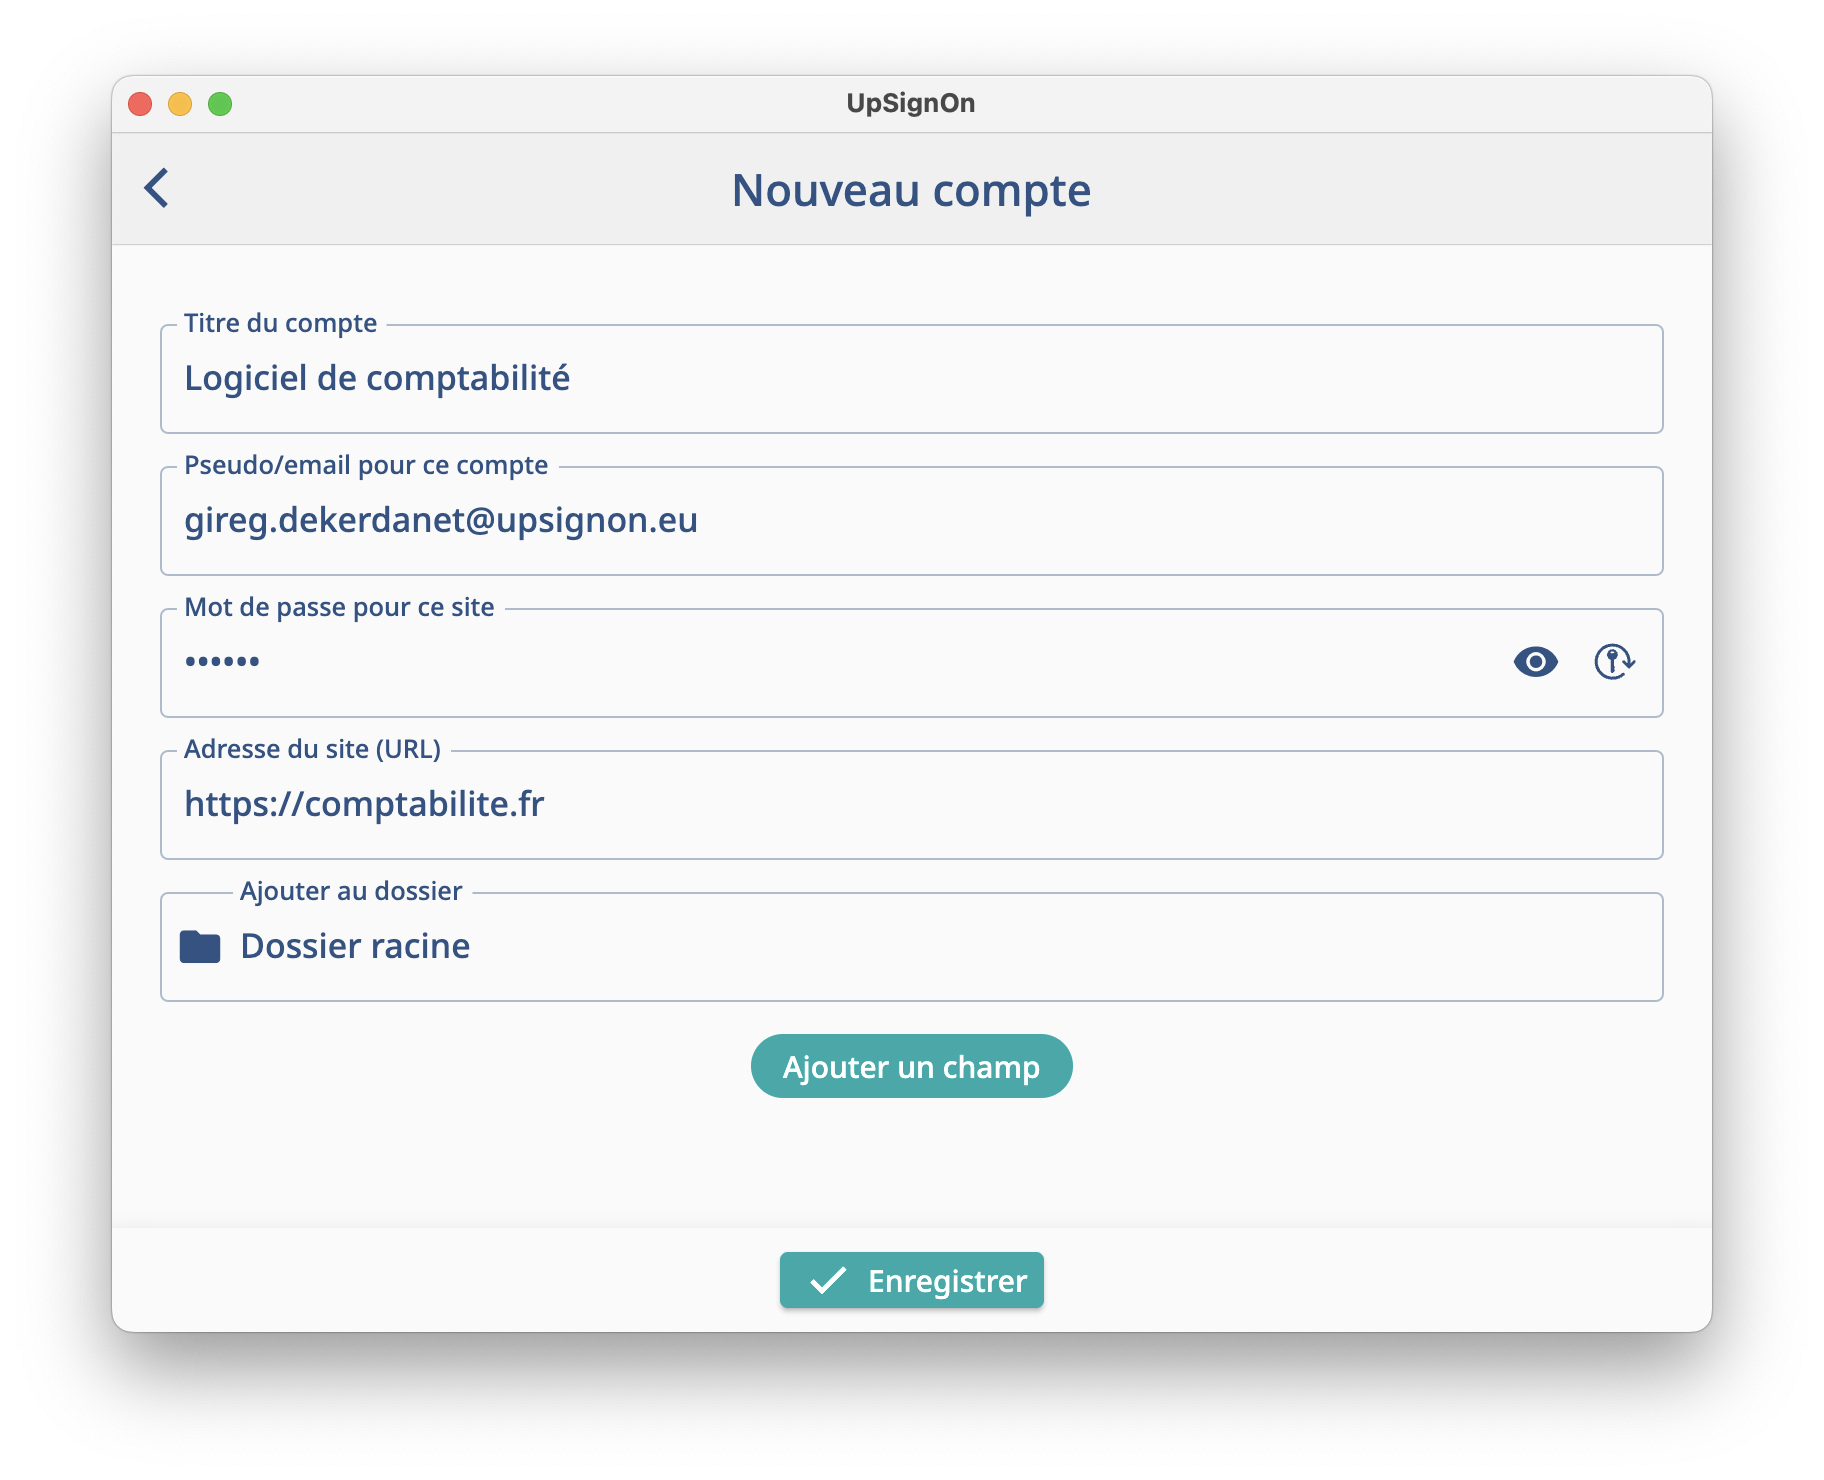
Task: Click the Adresse du site (URL) label
Action: pos(312,749)
